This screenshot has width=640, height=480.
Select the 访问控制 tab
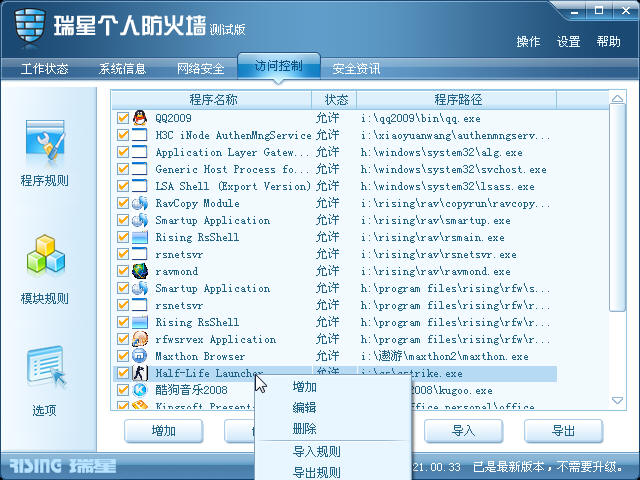(279, 66)
